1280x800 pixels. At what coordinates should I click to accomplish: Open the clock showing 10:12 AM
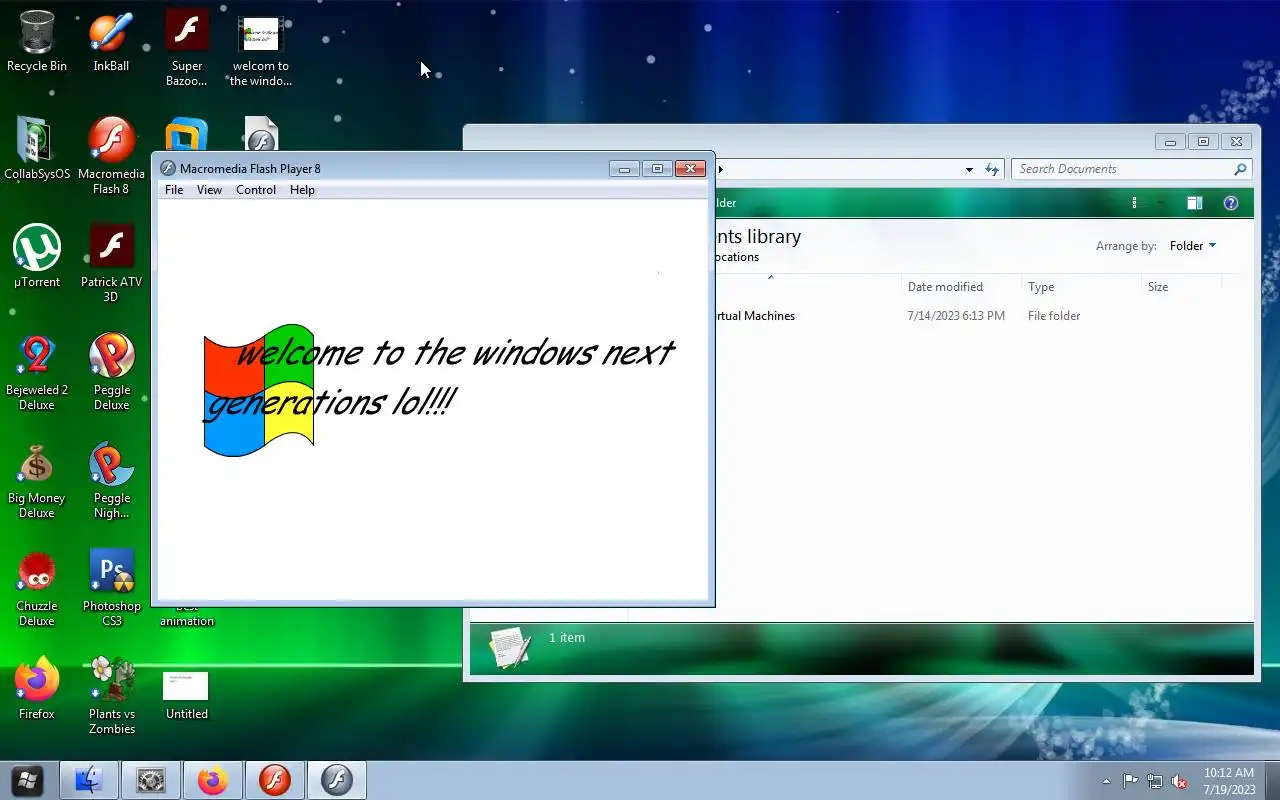pyautogui.click(x=1229, y=781)
